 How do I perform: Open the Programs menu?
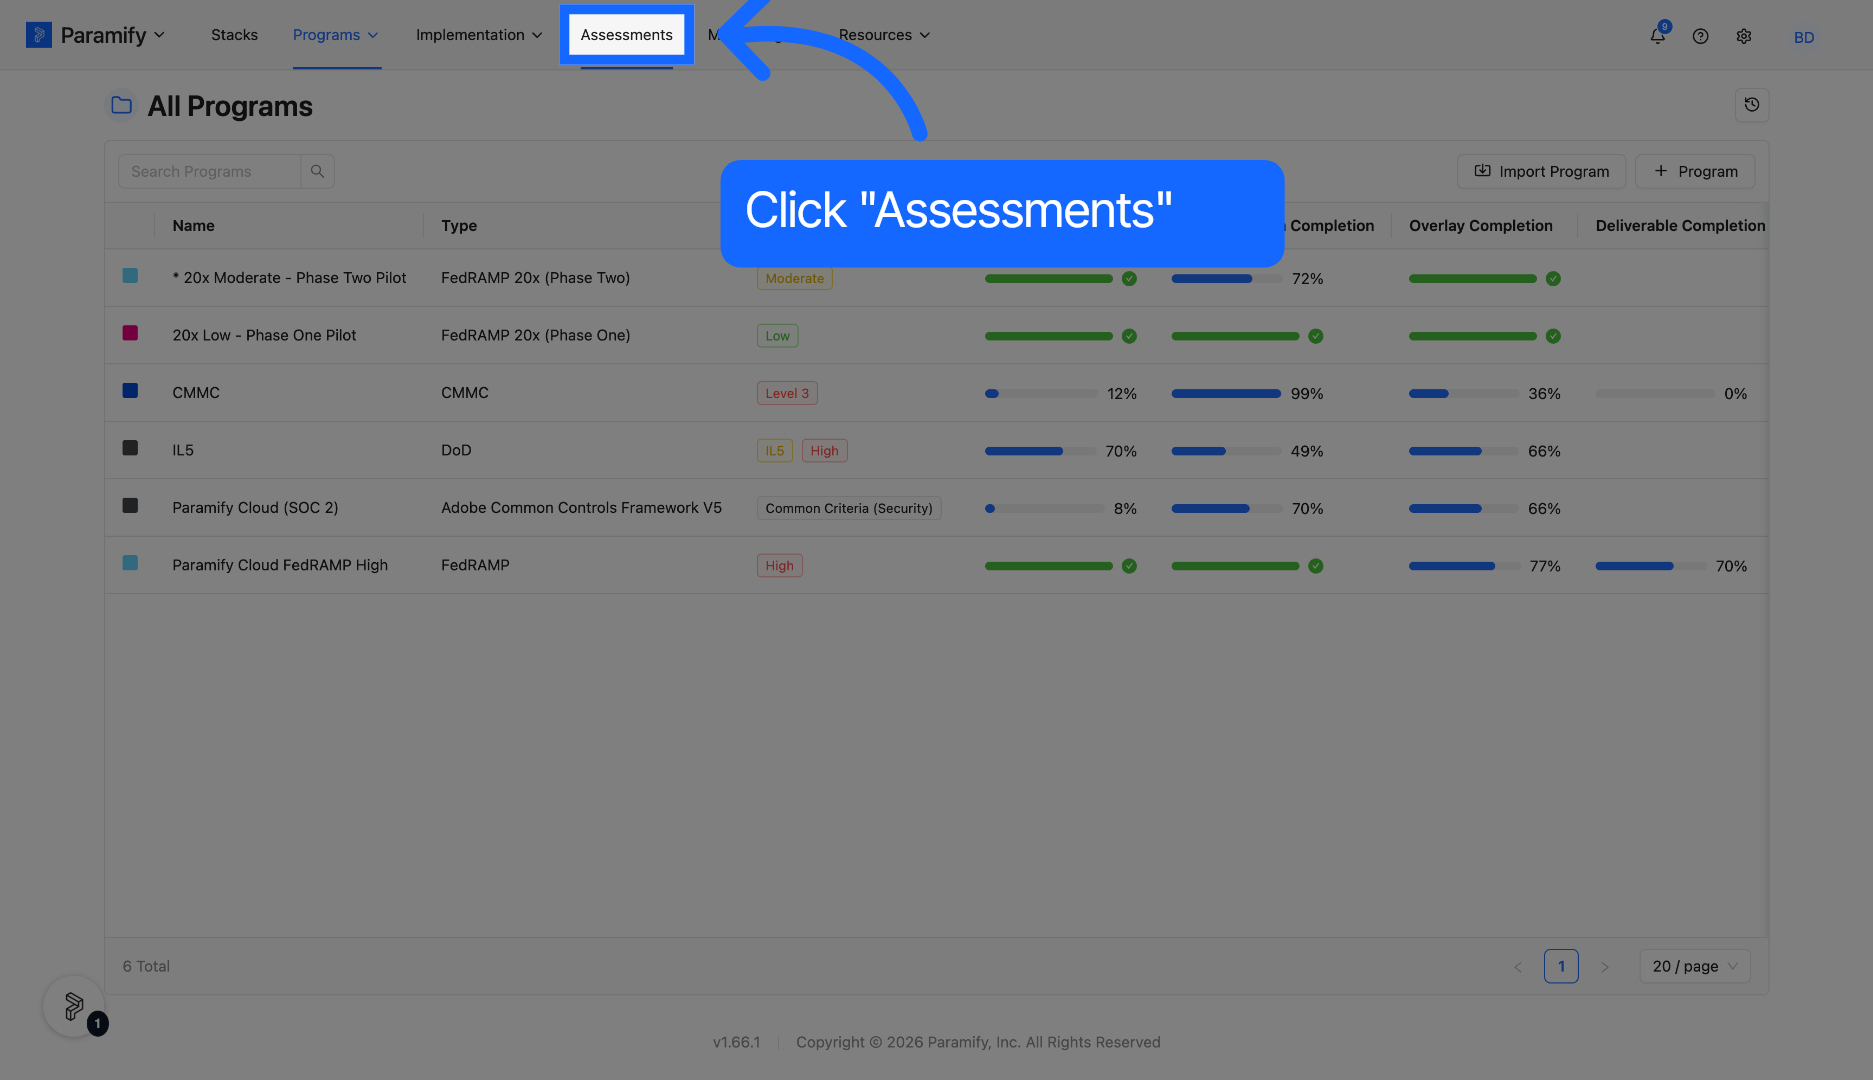pyautogui.click(x=336, y=35)
